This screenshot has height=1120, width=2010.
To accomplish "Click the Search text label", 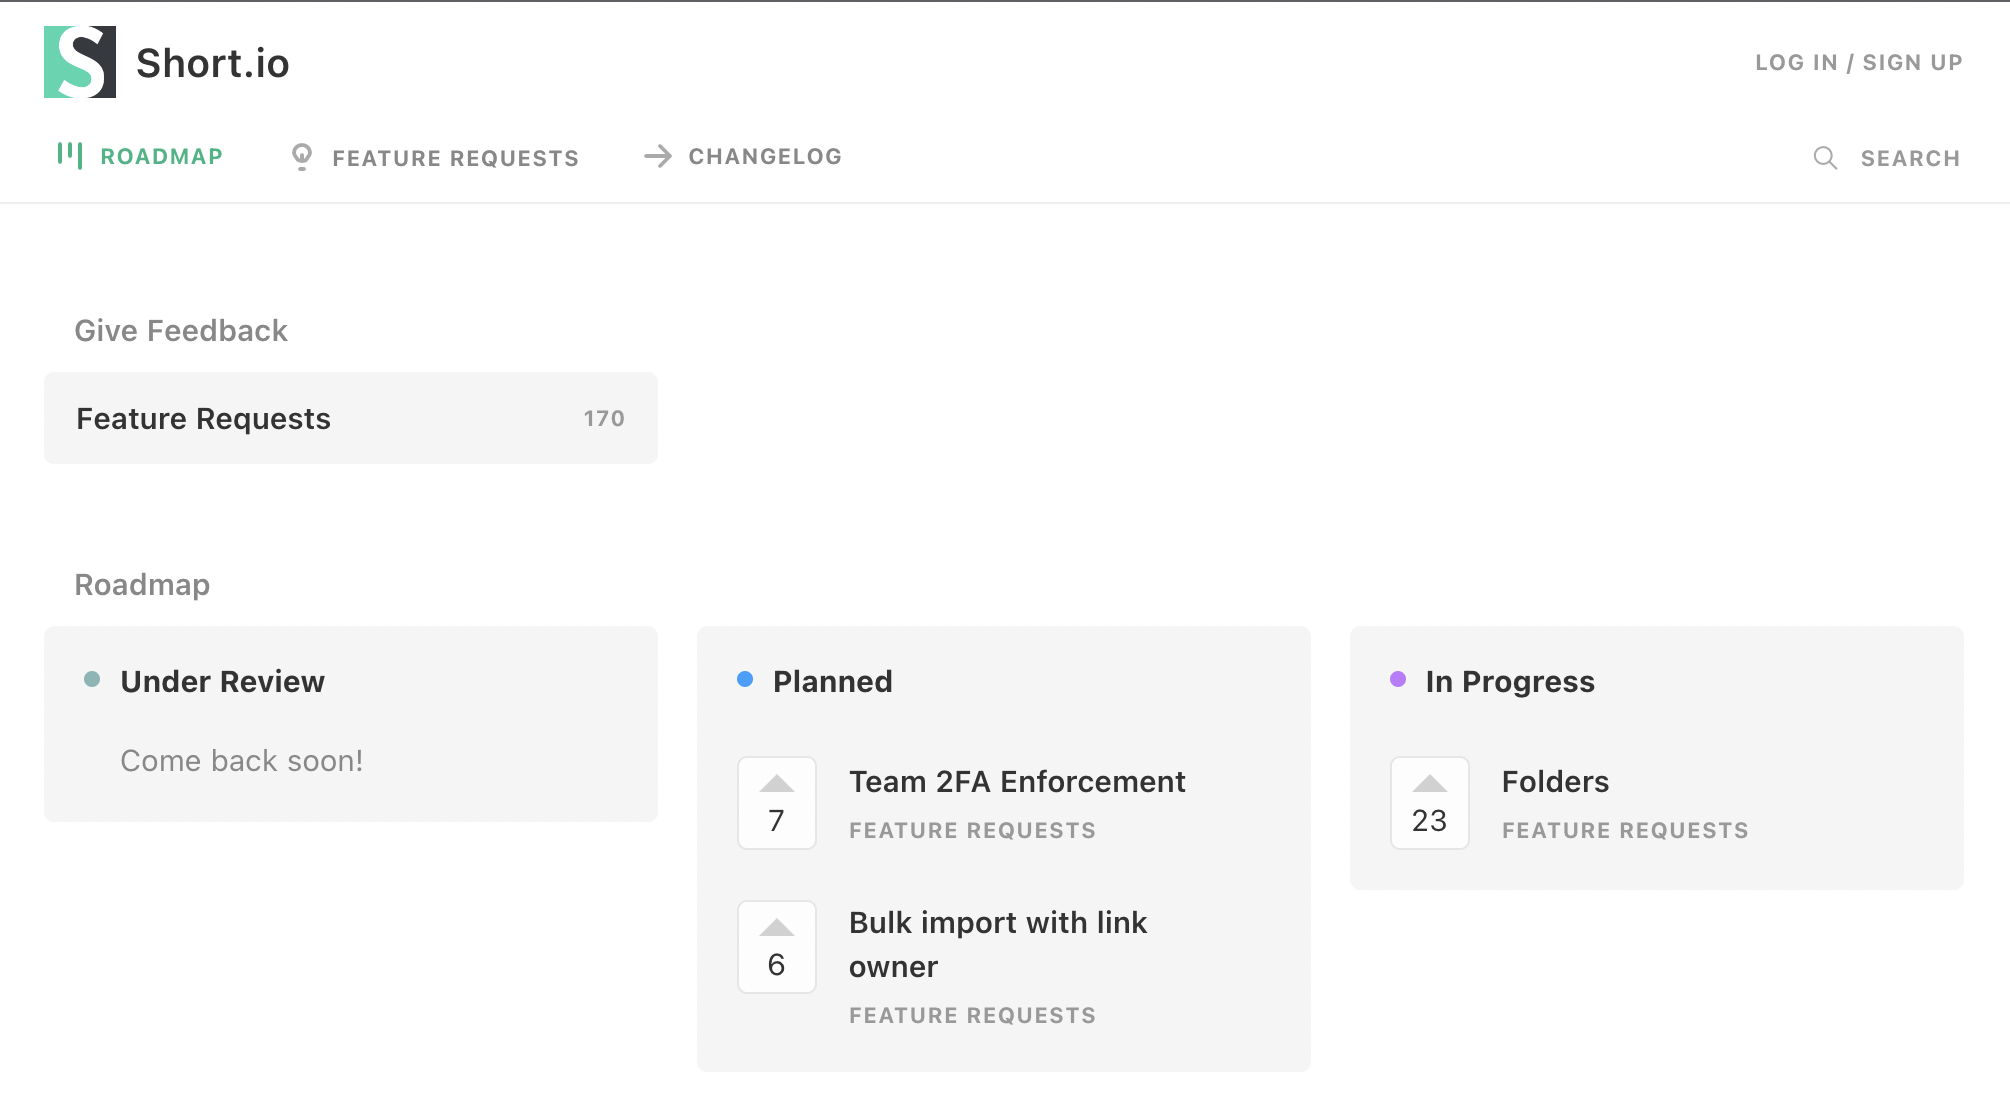I will 1909,158.
